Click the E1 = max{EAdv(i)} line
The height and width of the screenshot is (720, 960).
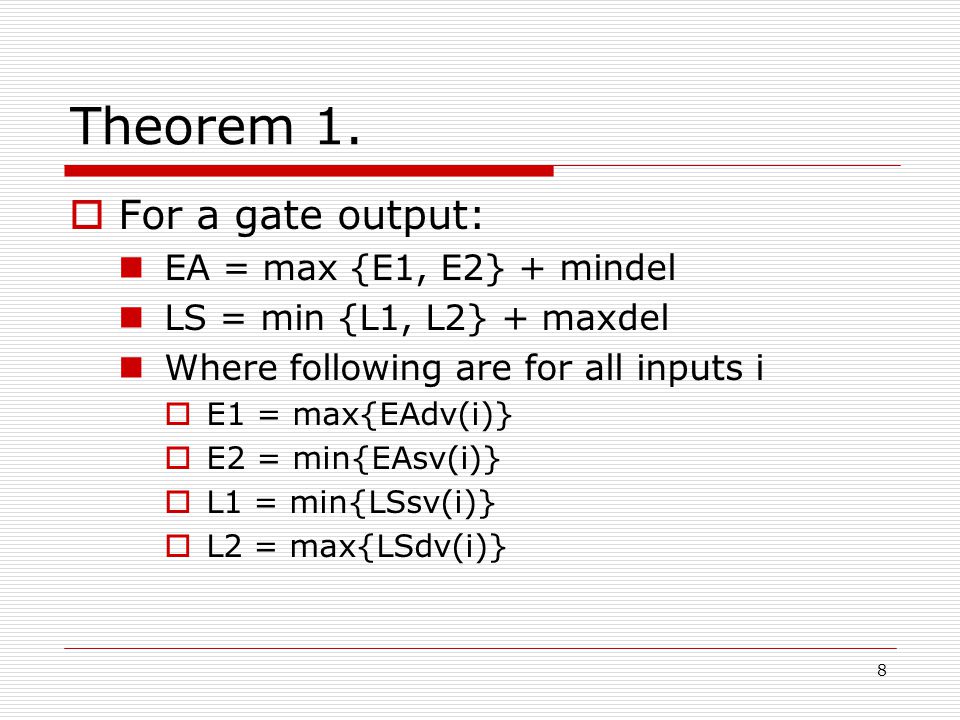click(x=359, y=414)
